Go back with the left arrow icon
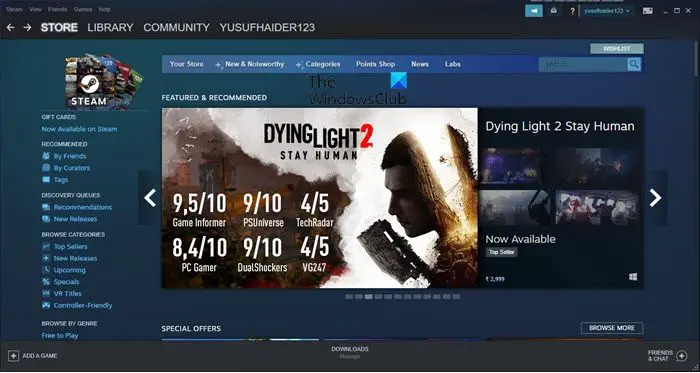This screenshot has width=700, height=373. (10, 28)
